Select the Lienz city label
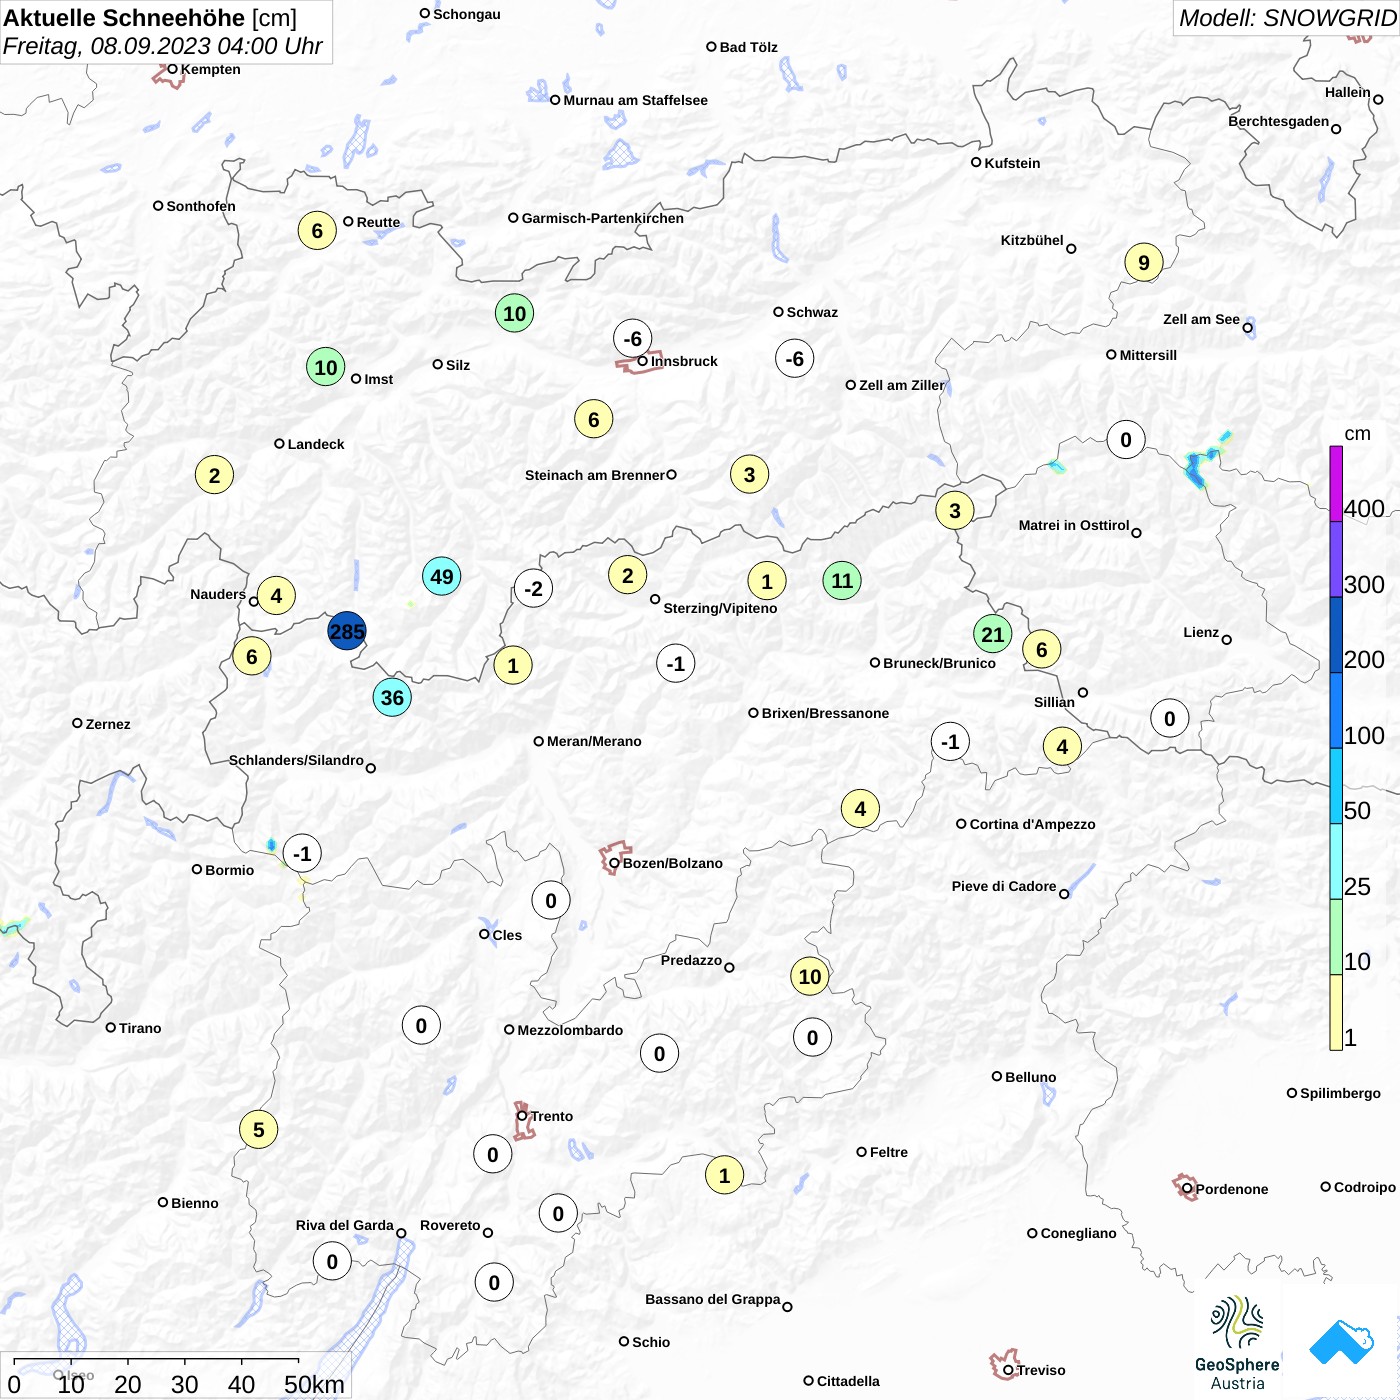 1201,632
